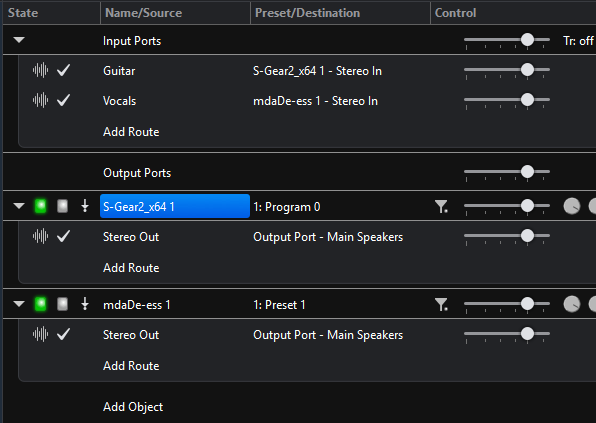The width and height of the screenshot is (596, 423).
Task: Click down-arrow routing icon on mdaDe-ess 1
Action: pos(85,304)
